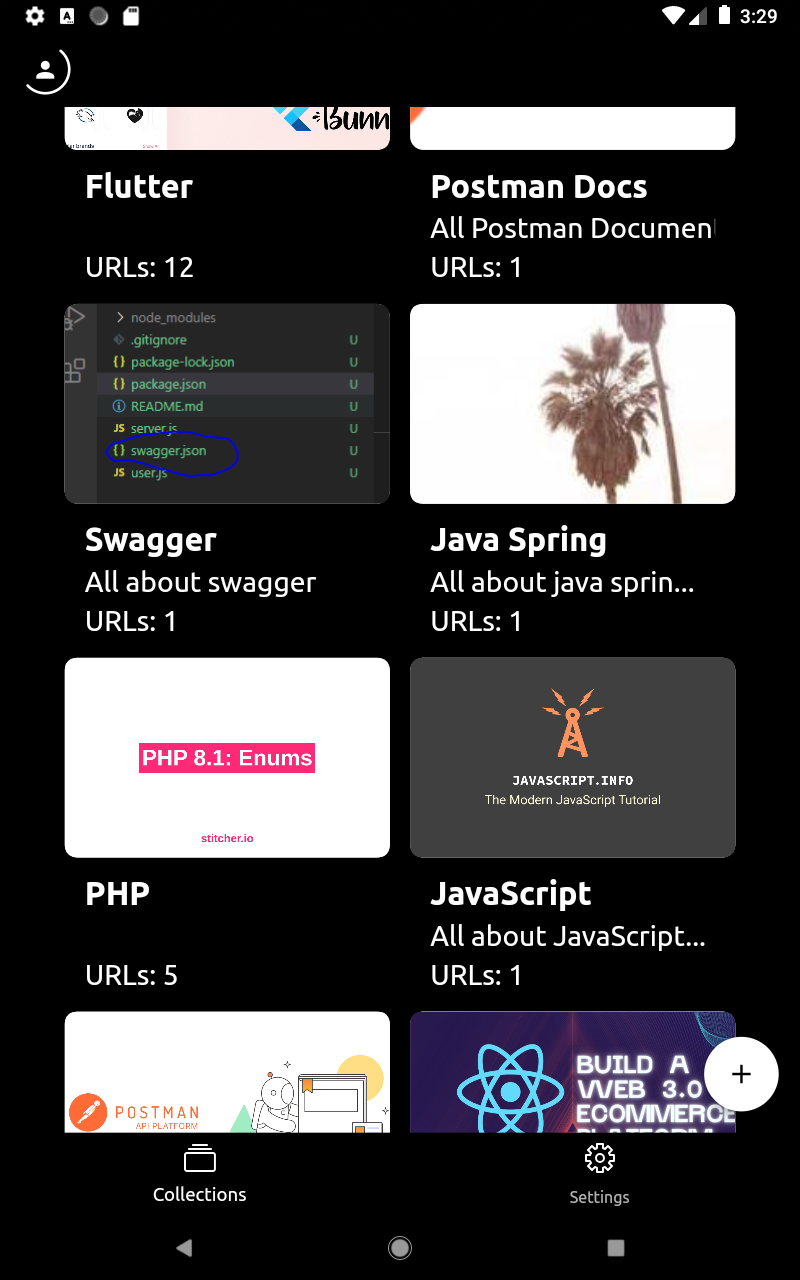Viewport: 800px width, 1280px height.
Task: Select the Postman Docs title
Action: [539, 187]
